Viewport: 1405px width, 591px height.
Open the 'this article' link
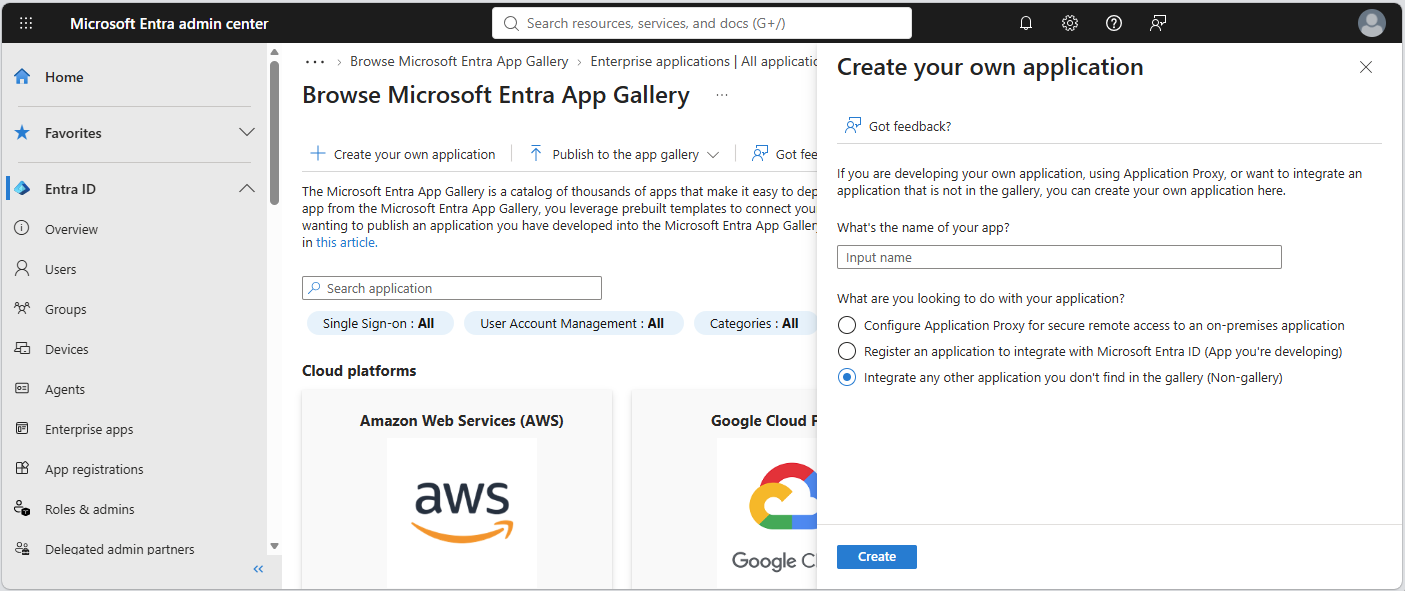(x=346, y=242)
